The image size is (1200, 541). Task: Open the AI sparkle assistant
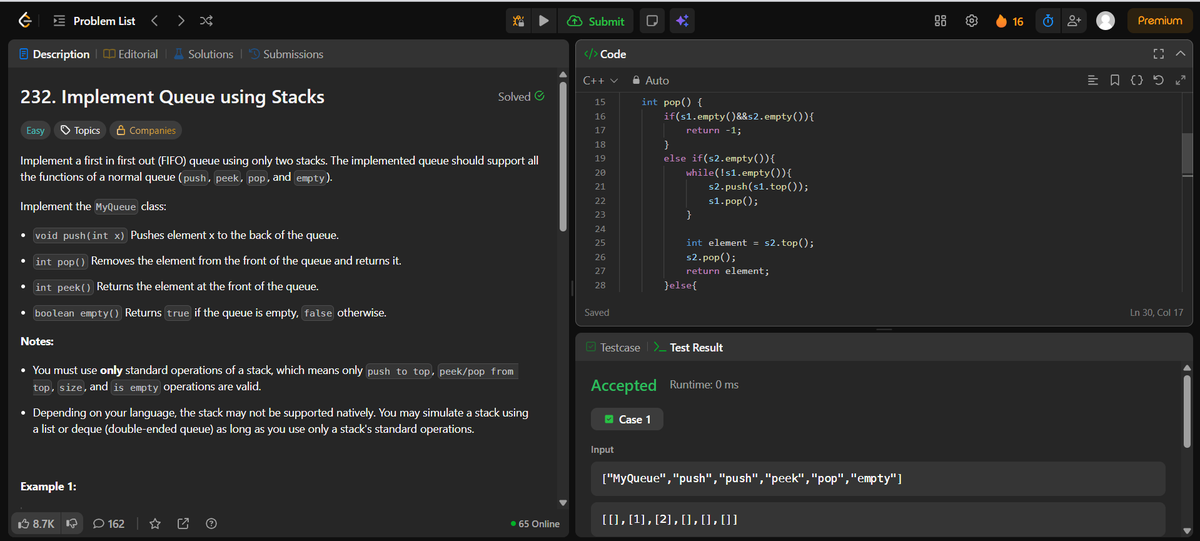[x=682, y=21]
